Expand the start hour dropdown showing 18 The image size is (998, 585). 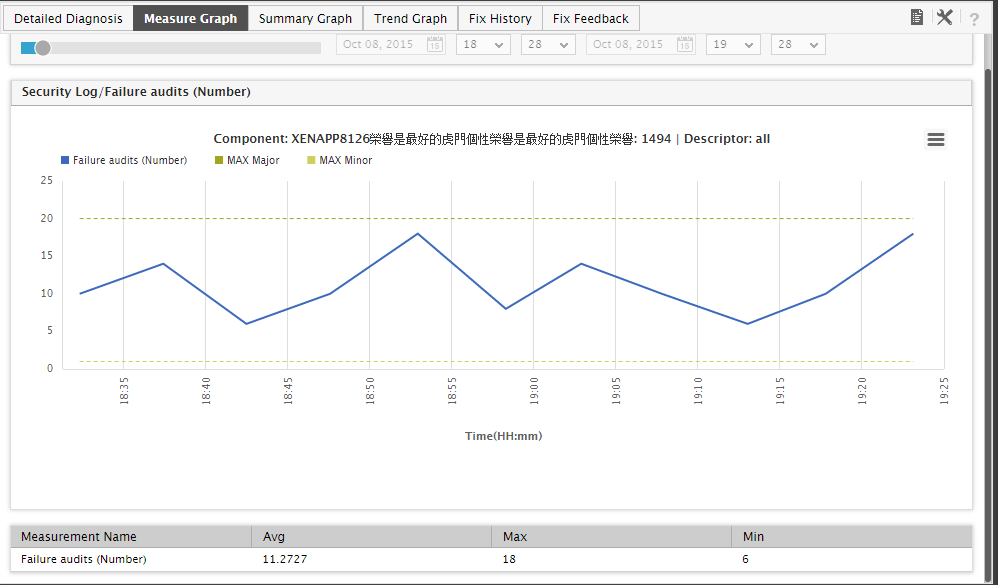point(483,45)
